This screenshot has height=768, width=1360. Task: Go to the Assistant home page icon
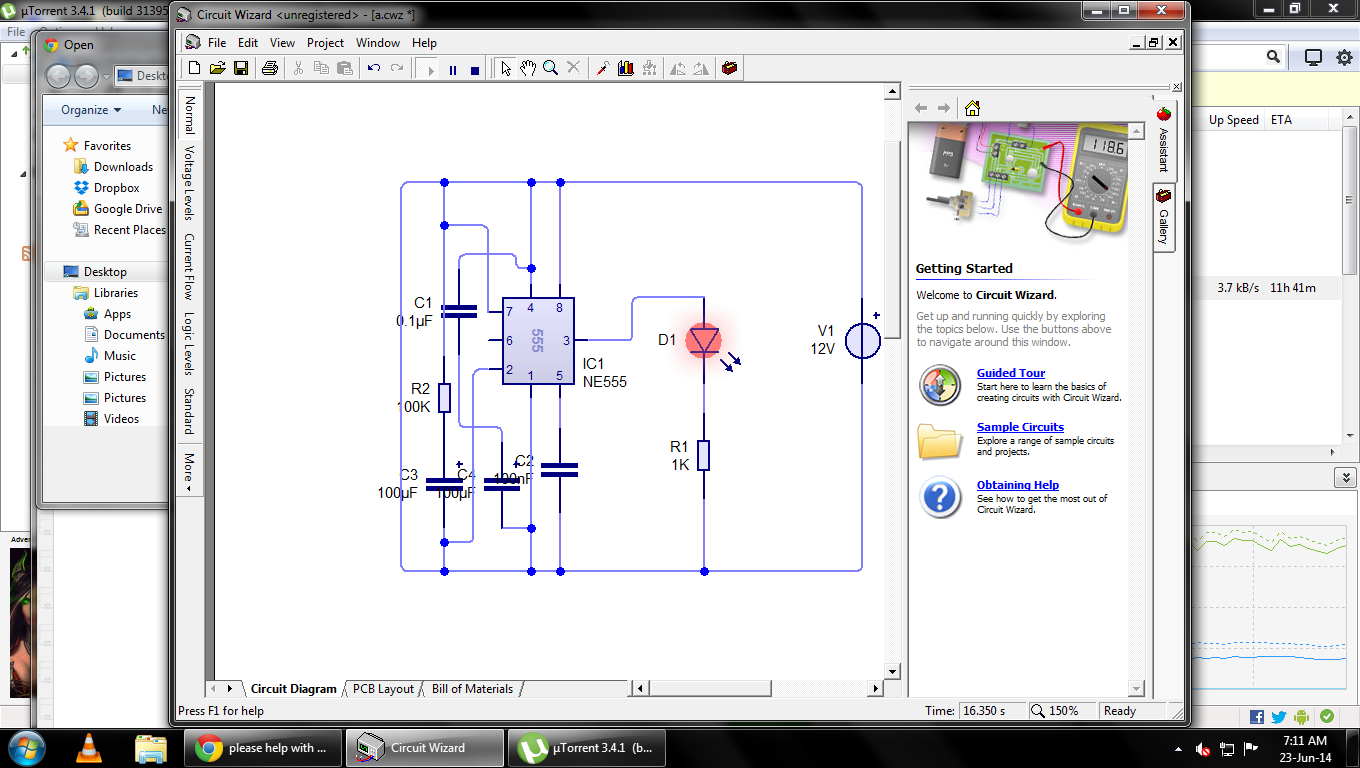[972, 108]
